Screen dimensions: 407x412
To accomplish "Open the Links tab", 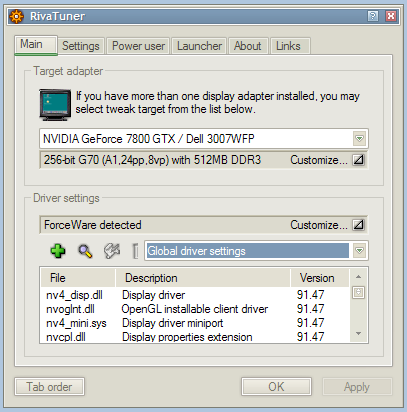I will 289,46.
